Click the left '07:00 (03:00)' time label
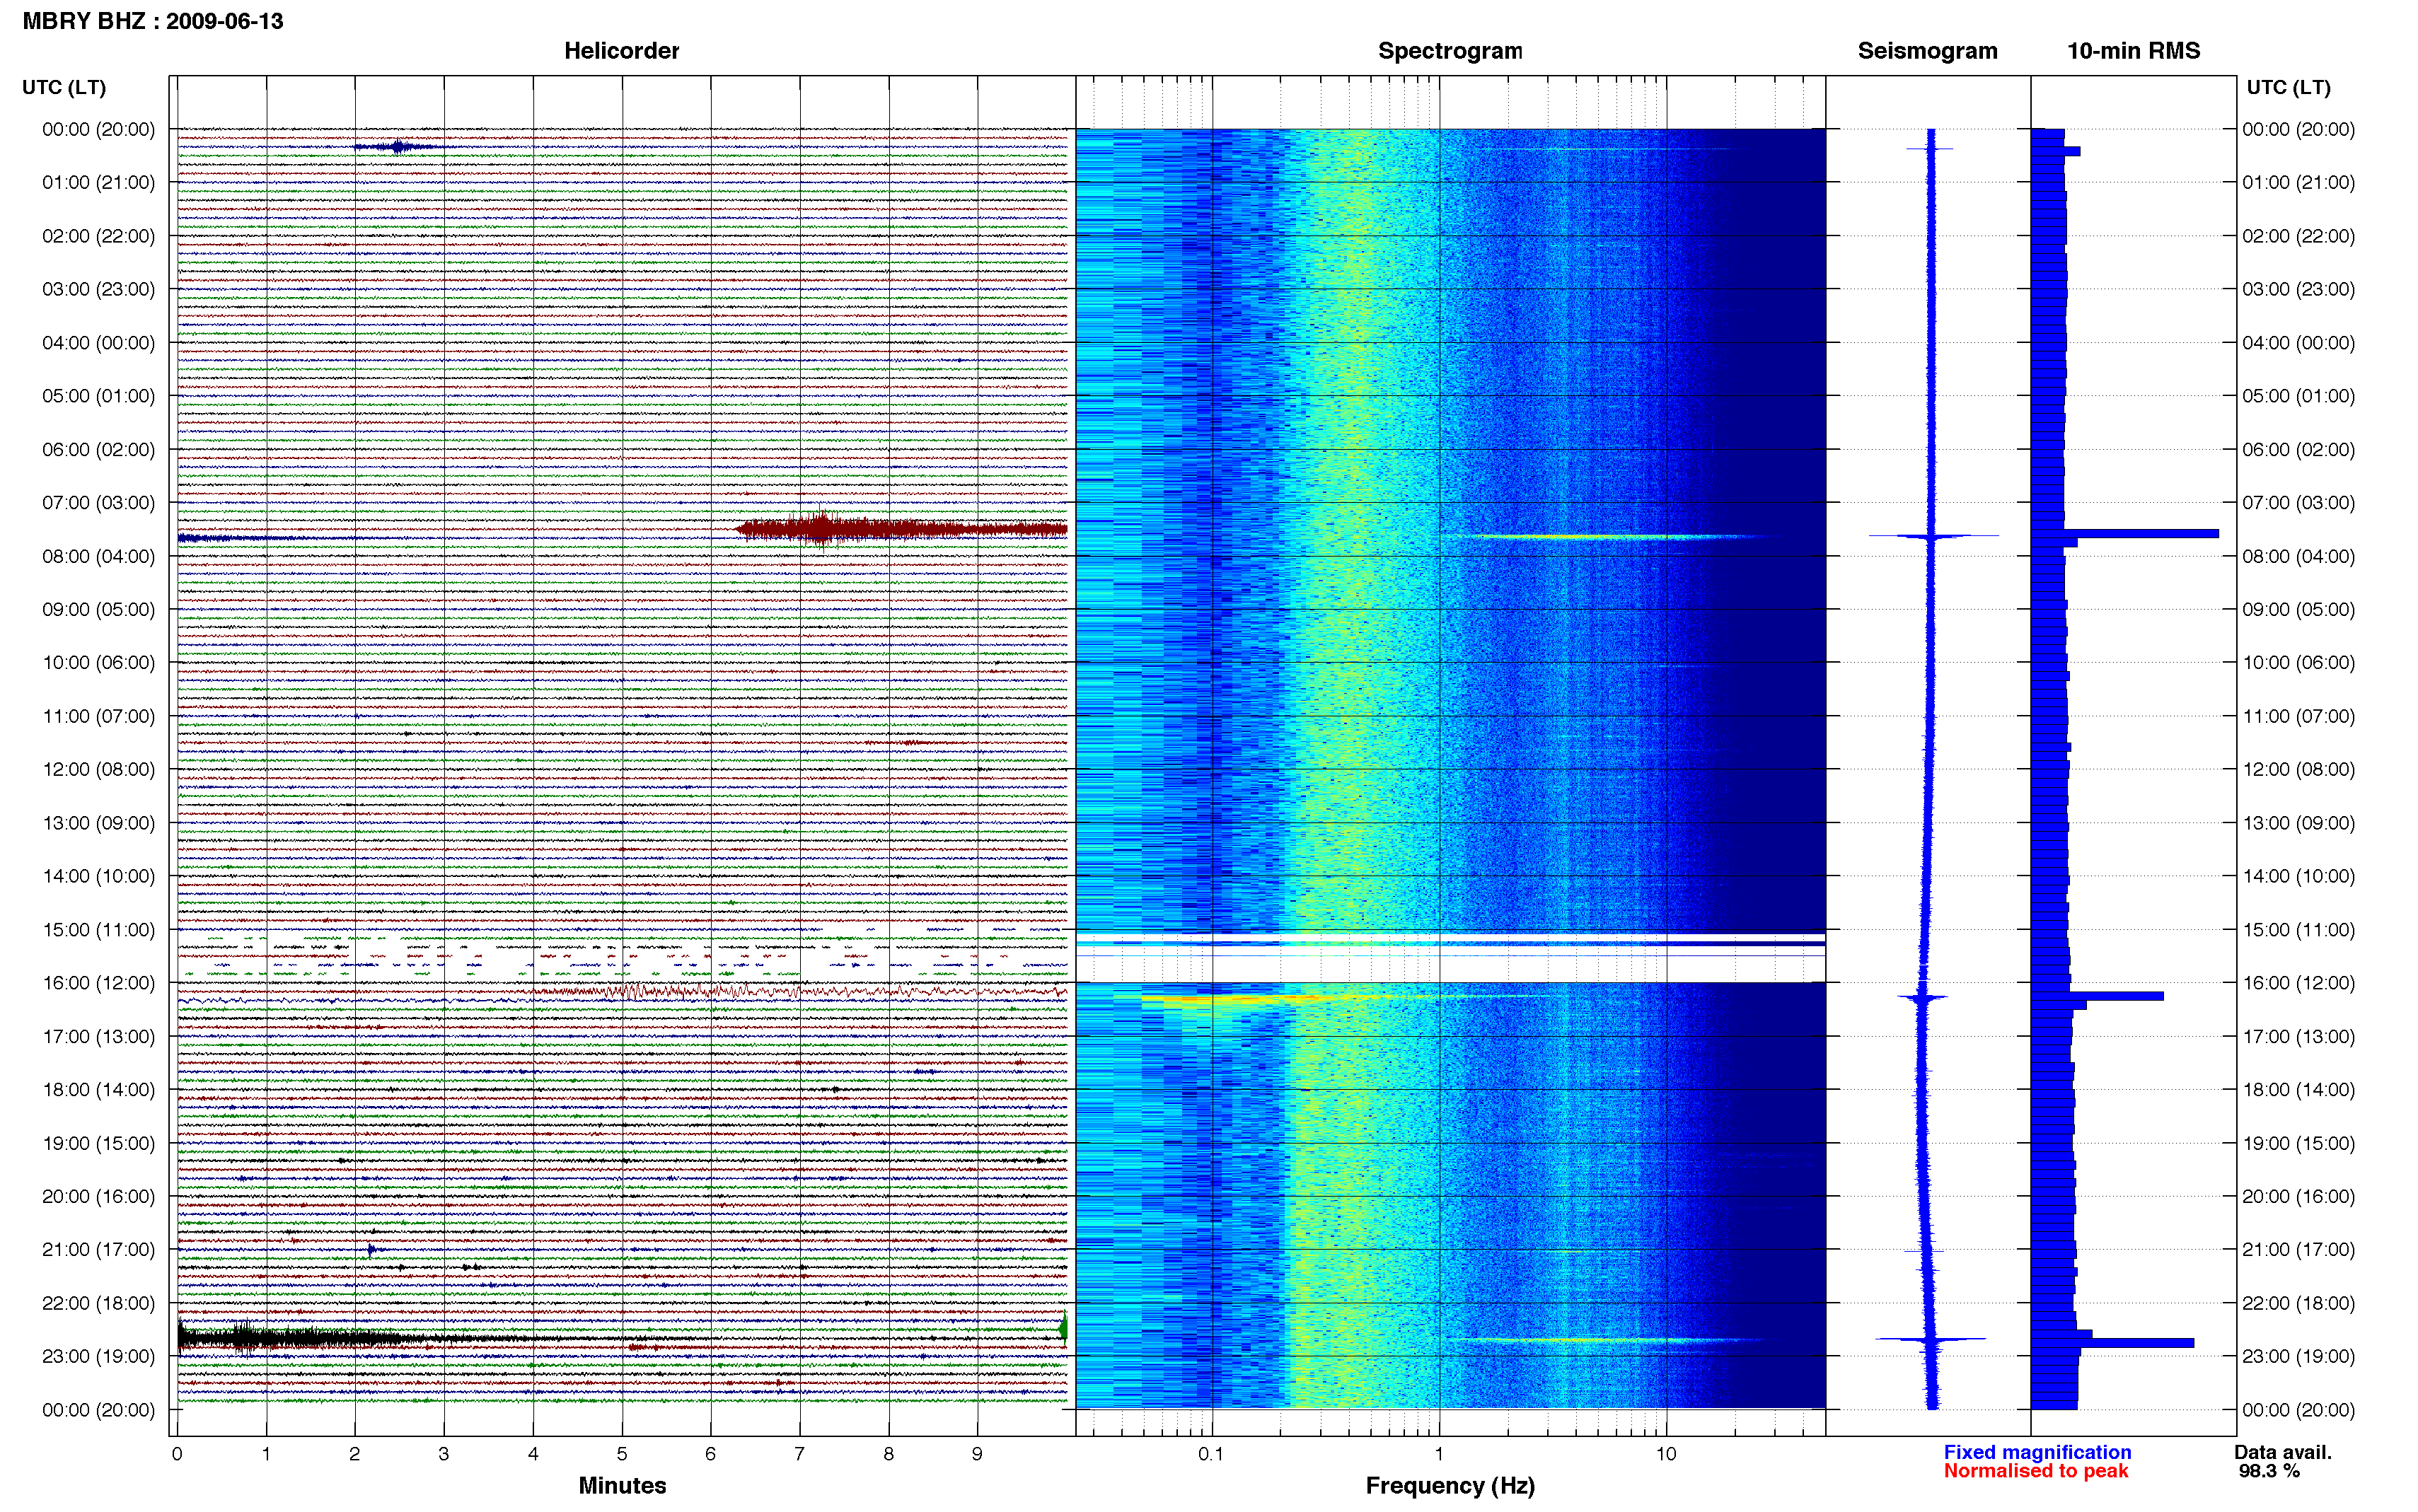 click(x=98, y=502)
